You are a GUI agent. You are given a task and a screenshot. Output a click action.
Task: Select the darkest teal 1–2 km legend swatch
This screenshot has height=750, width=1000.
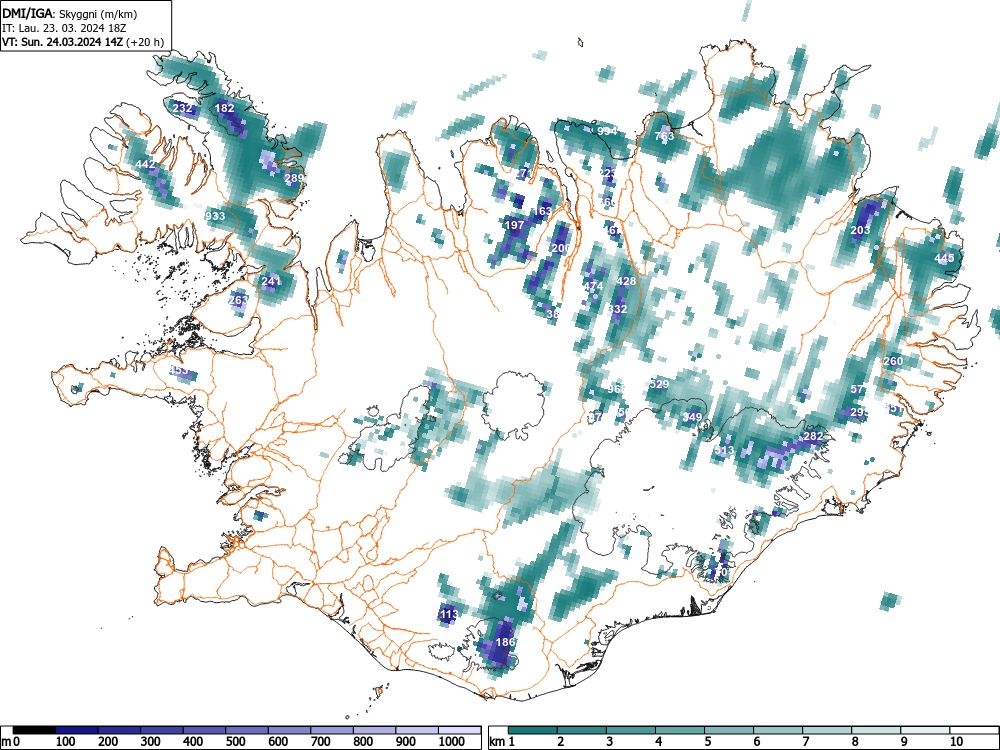pyautogui.click(x=533, y=730)
